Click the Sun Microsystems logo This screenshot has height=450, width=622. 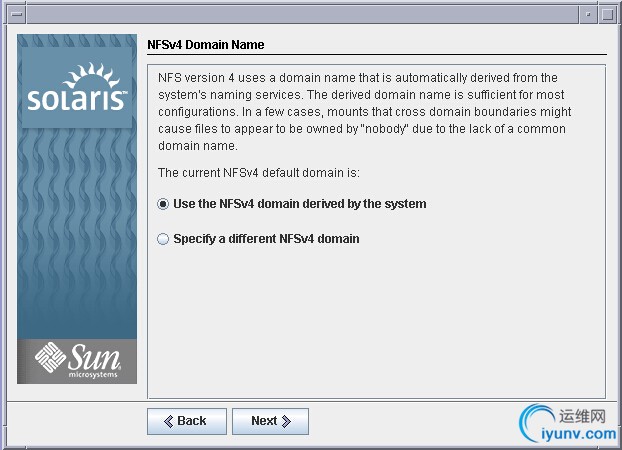point(77,361)
